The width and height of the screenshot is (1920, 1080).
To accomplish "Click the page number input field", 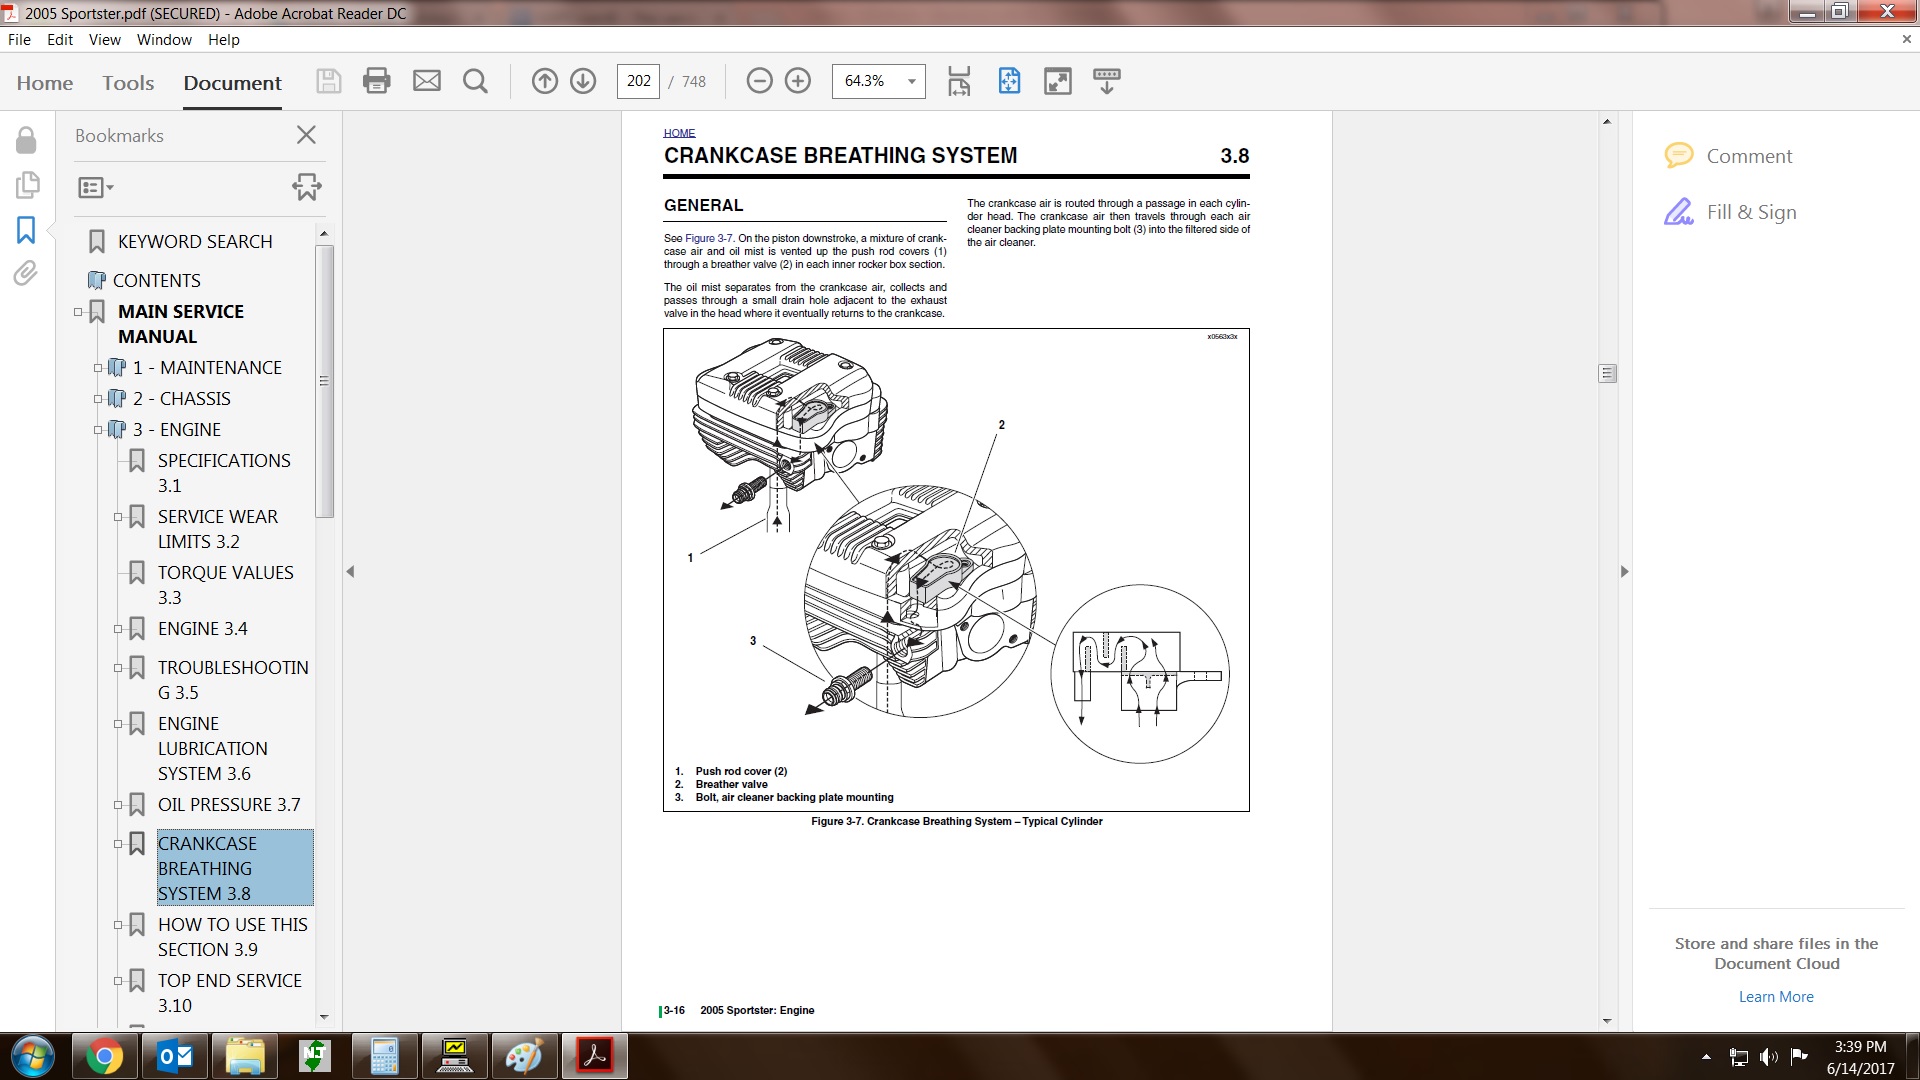I will (x=638, y=81).
